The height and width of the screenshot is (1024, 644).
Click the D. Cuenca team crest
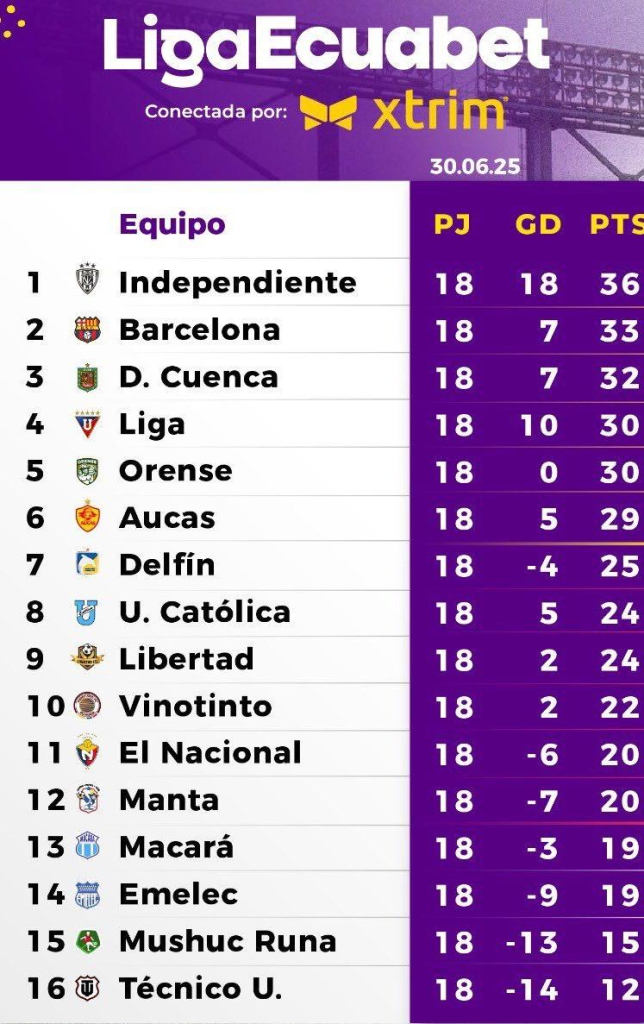point(86,377)
